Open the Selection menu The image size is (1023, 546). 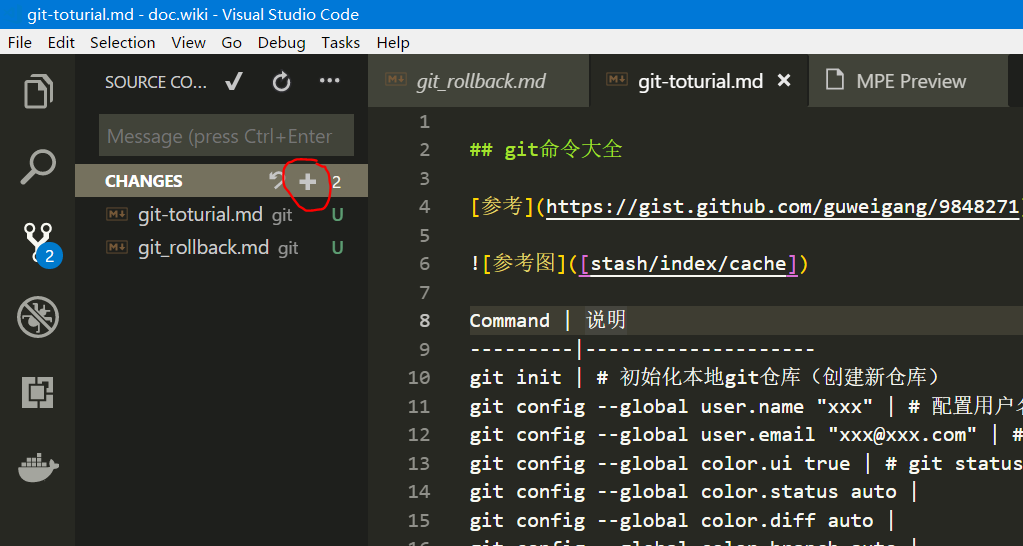pyautogui.click(x=123, y=42)
